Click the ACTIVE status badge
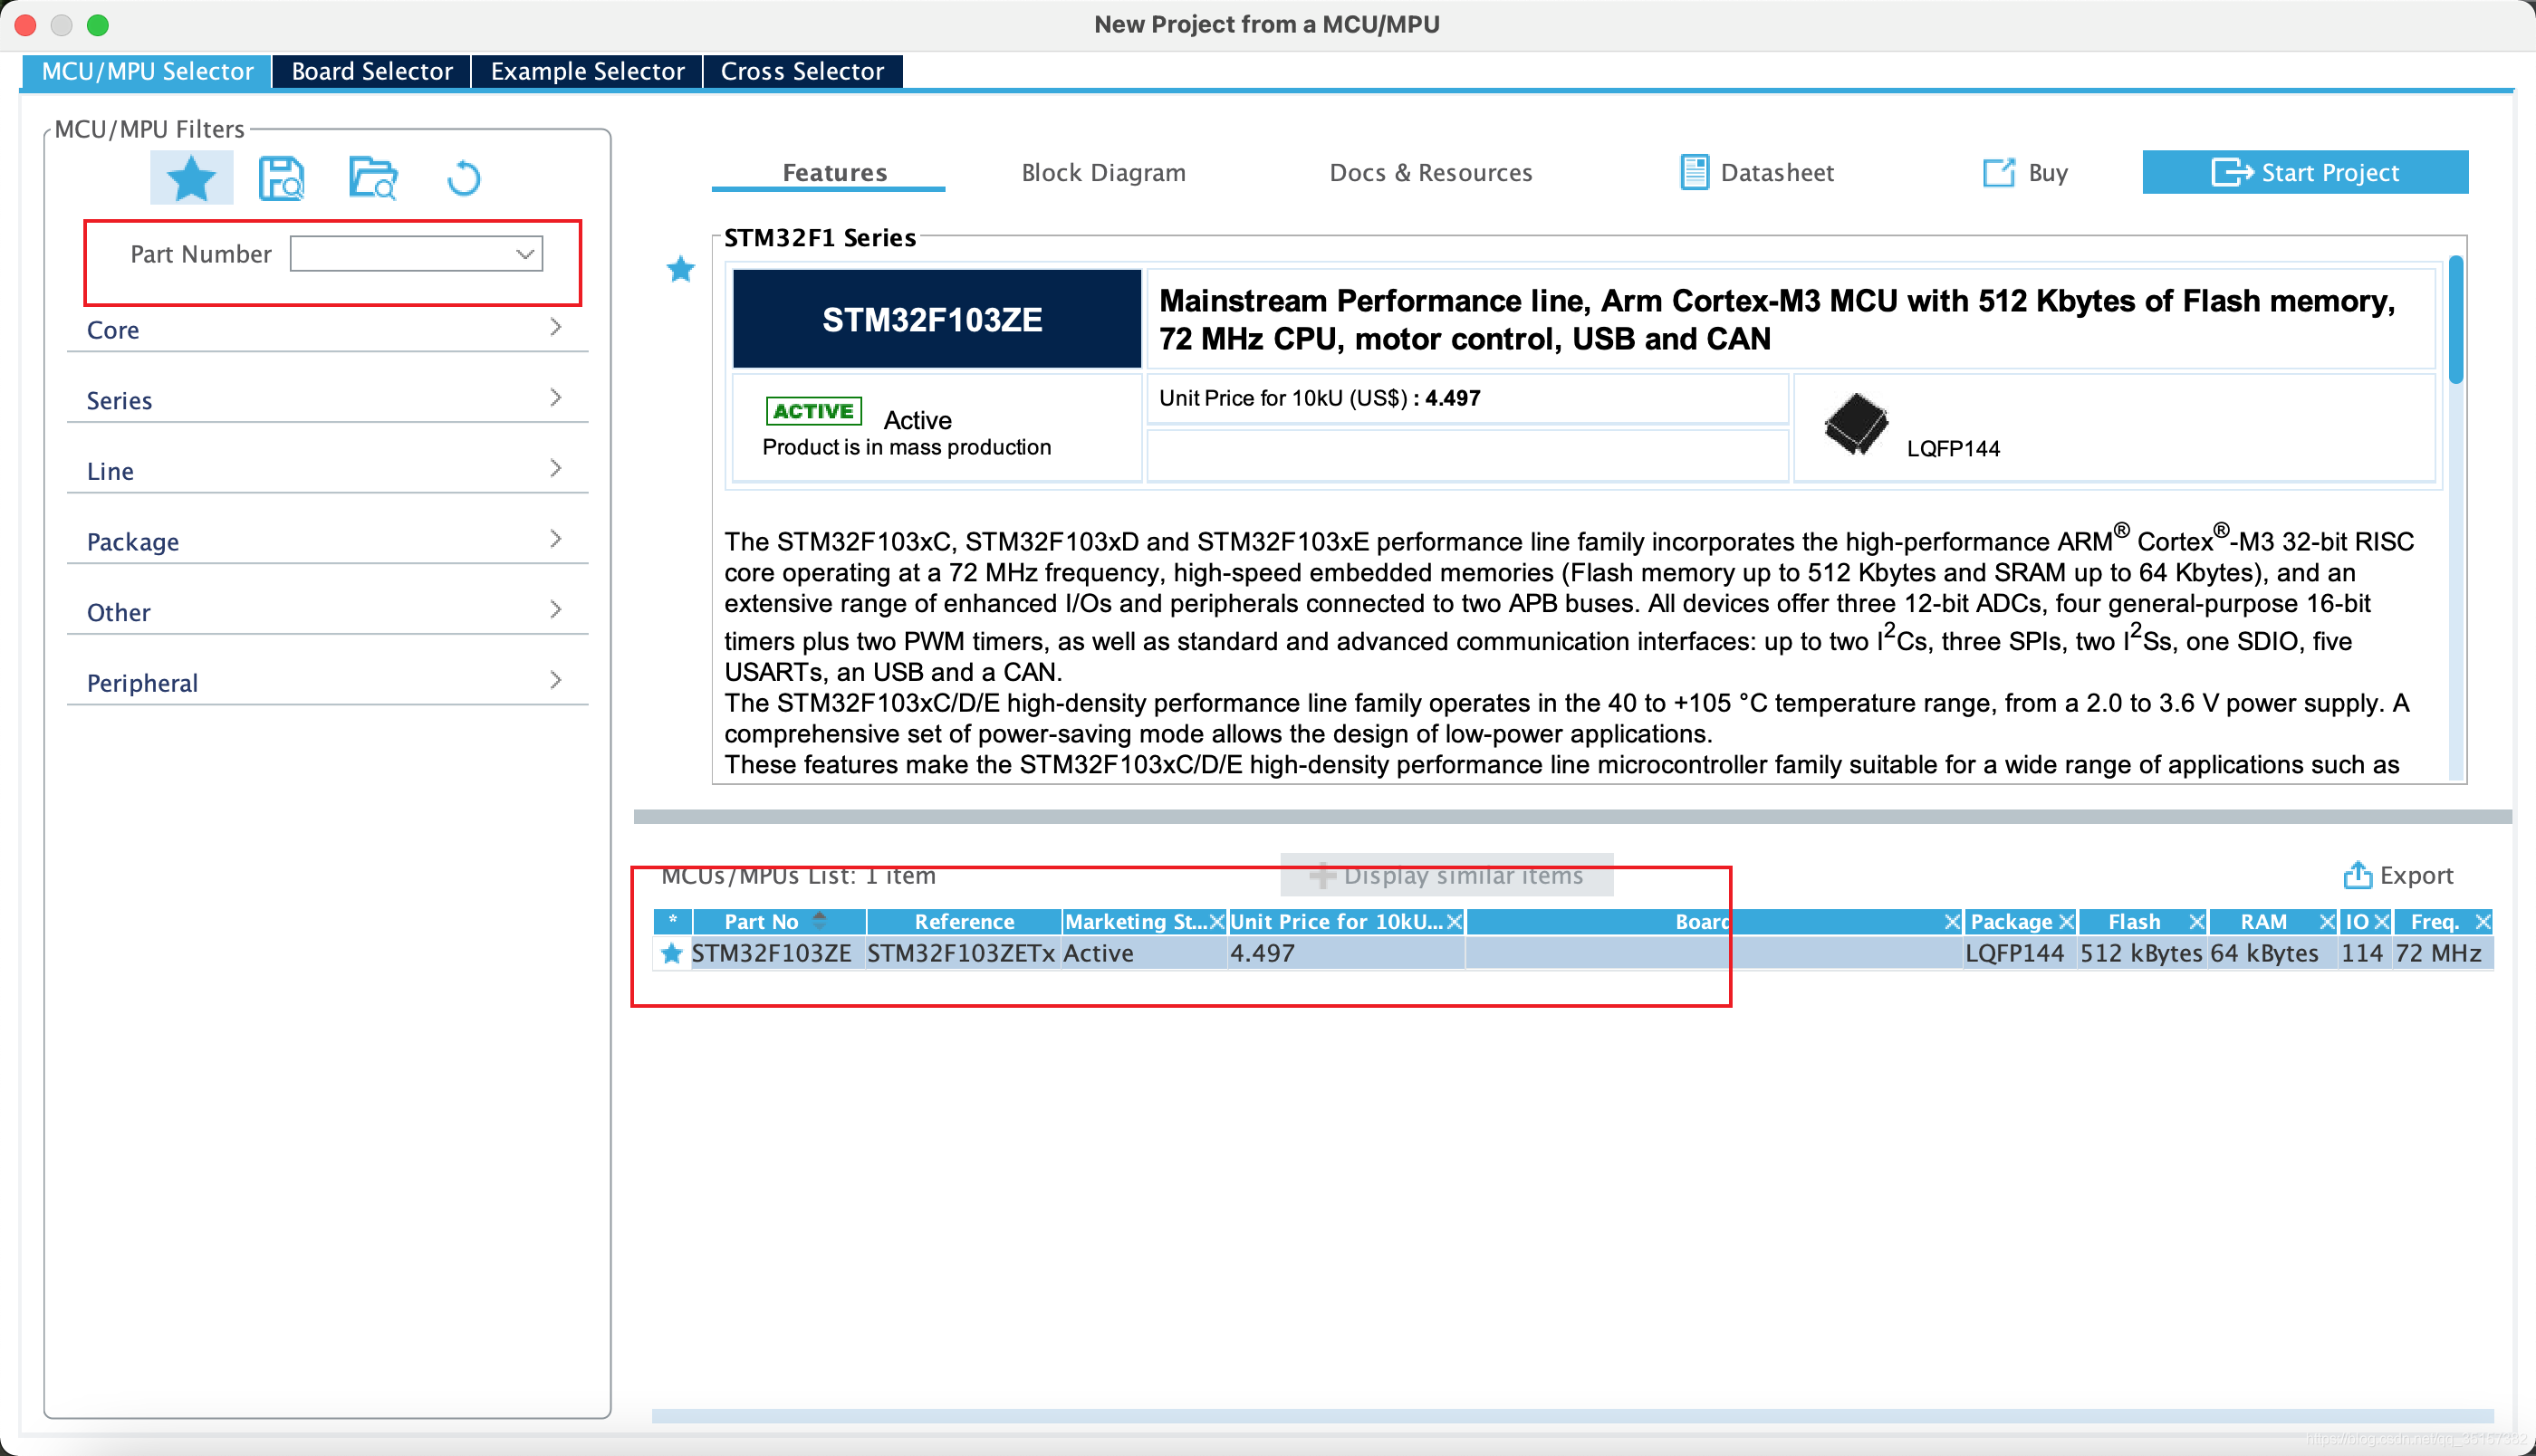 click(813, 410)
